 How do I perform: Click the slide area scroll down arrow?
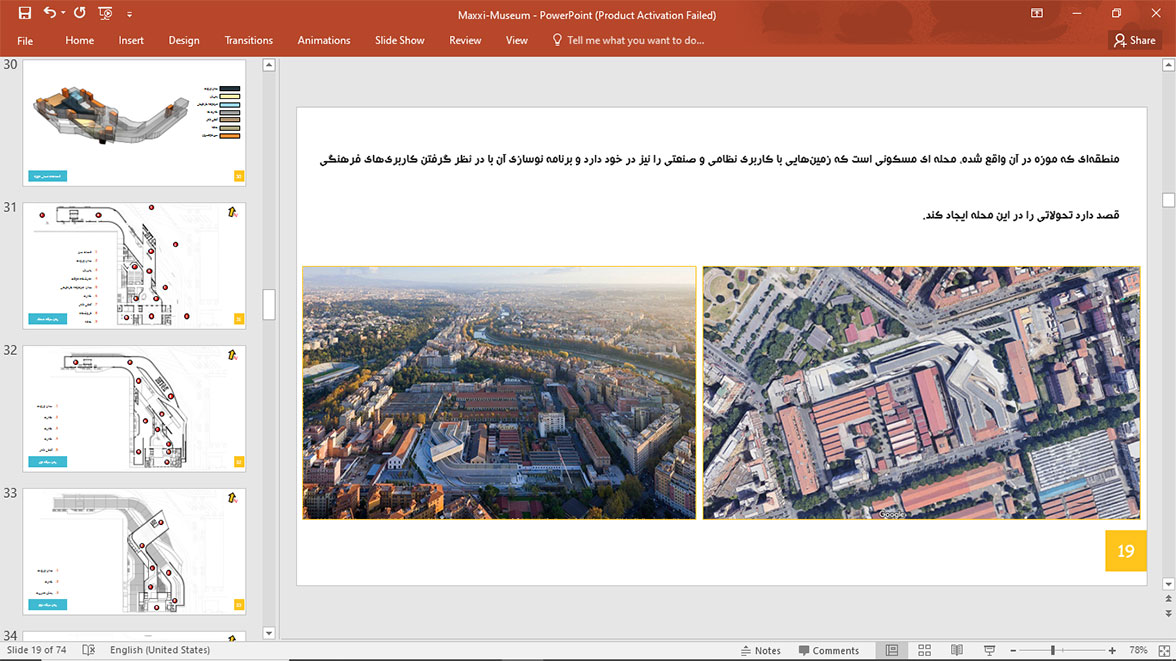coord(1168,584)
